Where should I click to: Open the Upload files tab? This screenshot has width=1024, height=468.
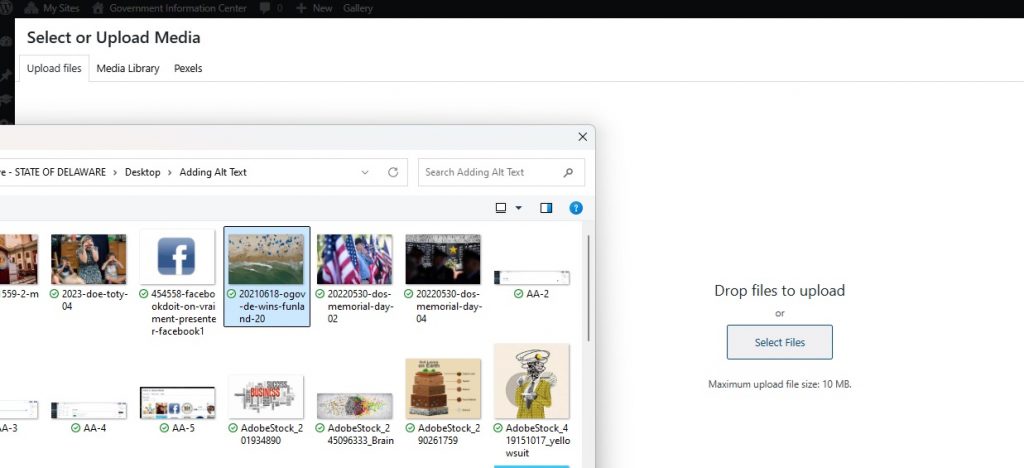pos(54,69)
